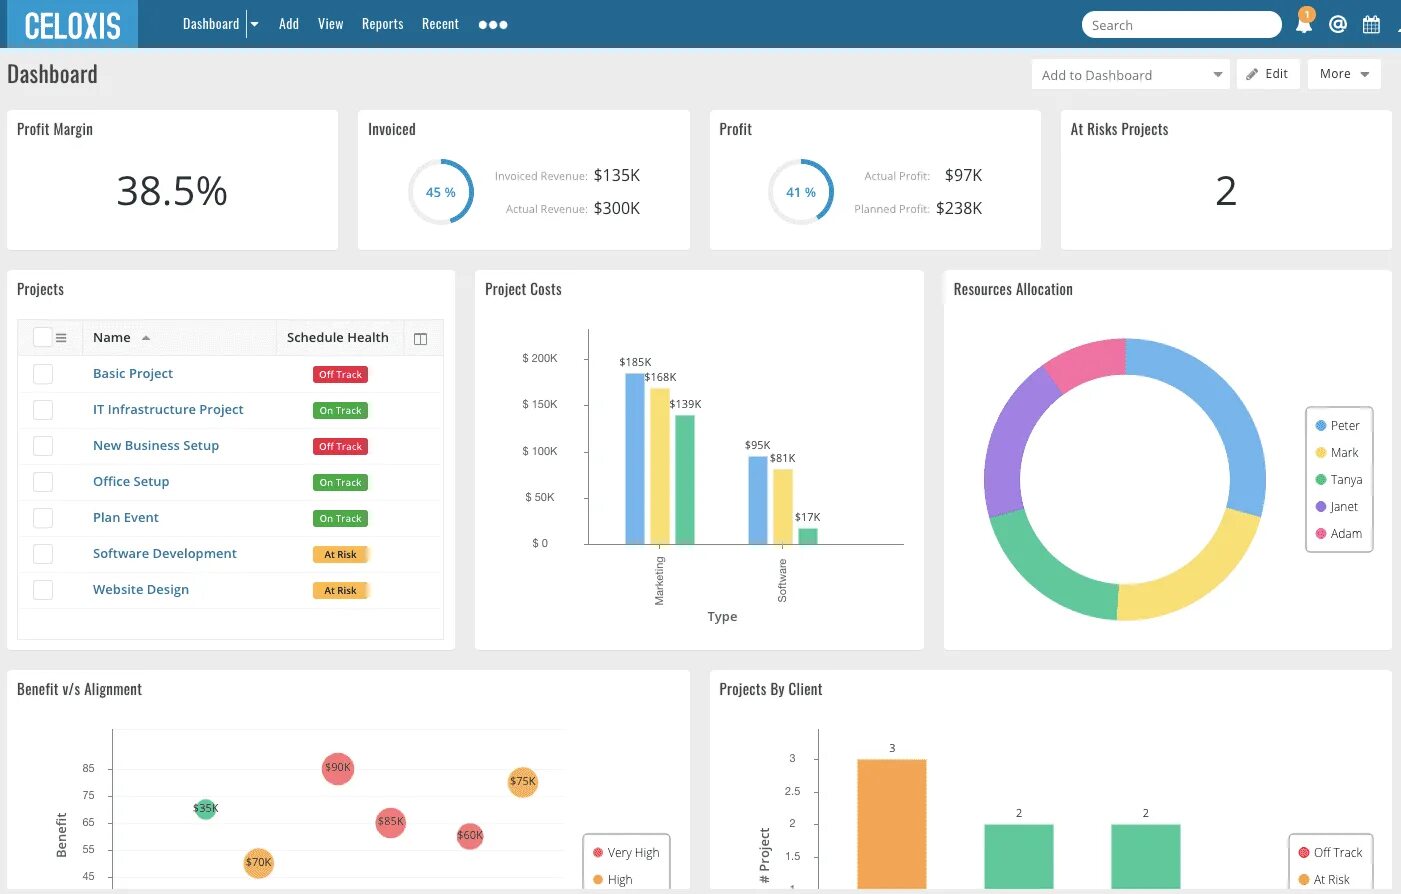This screenshot has height=894, width=1401.
Task: Open the Add menu
Action: coord(289,24)
